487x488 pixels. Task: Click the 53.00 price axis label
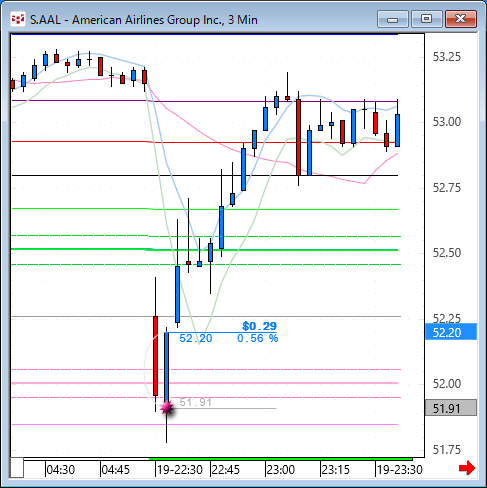coord(447,122)
